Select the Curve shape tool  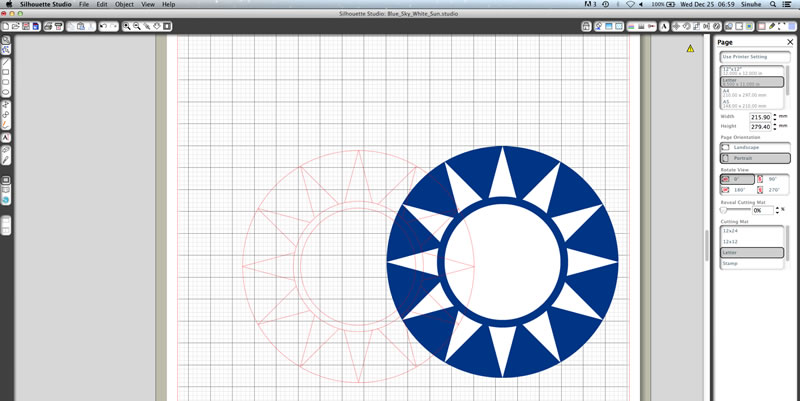click(6, 115)
